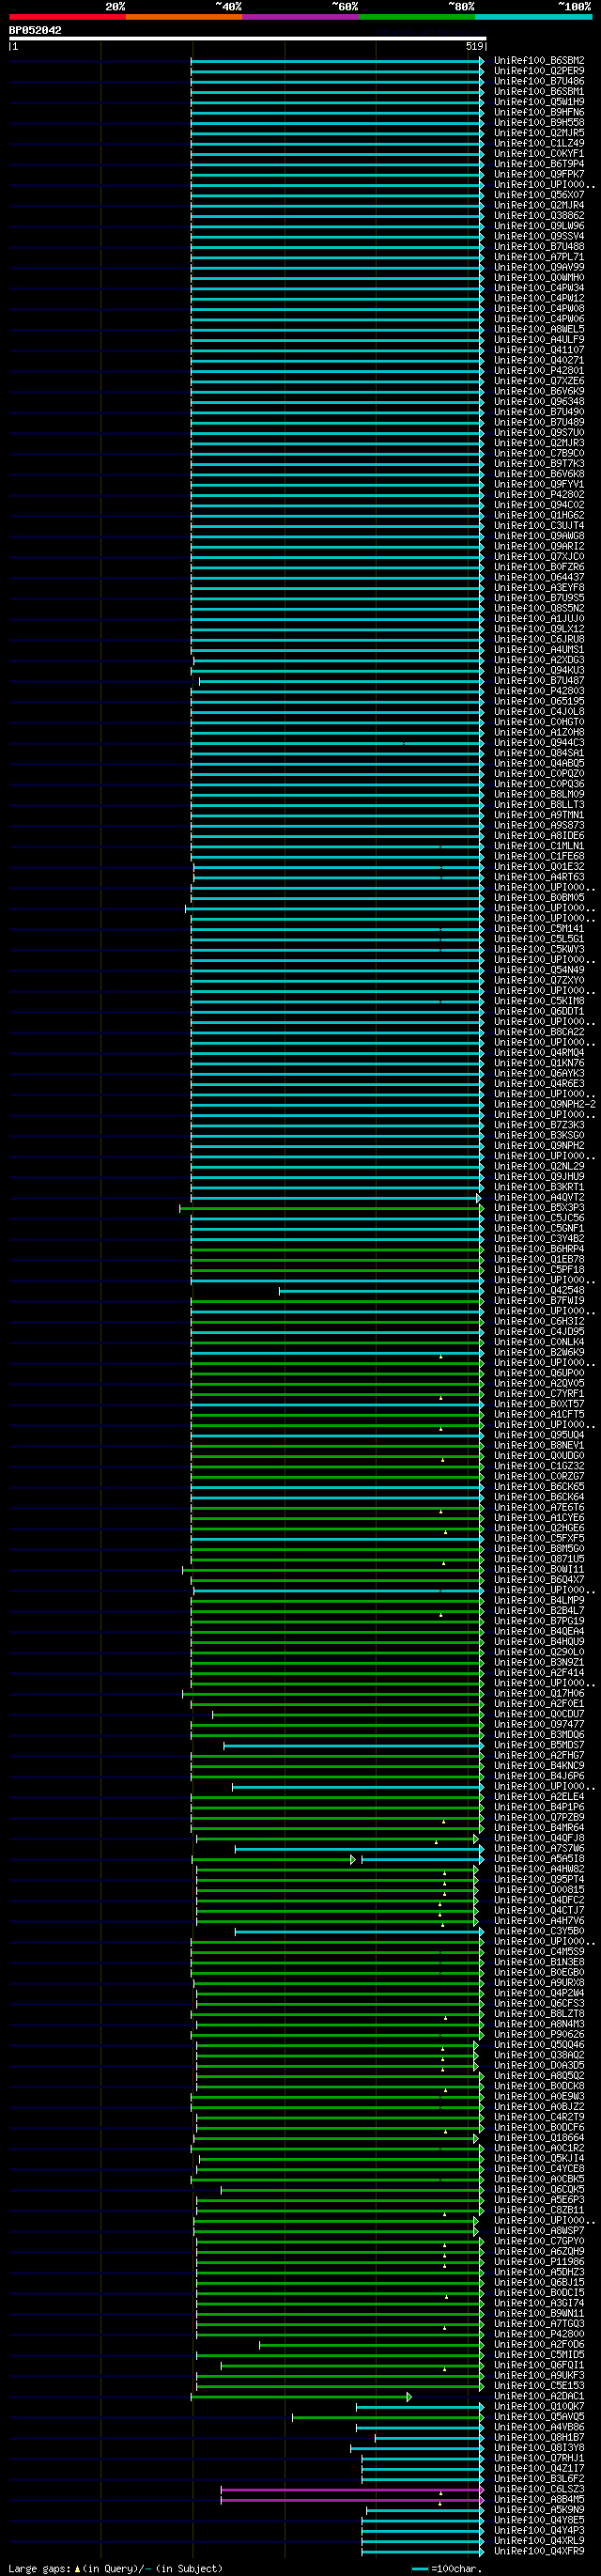601x2576 pixels.
Task: Select hit label UniRef100_Q9LW96
Action: coord(539,226)
